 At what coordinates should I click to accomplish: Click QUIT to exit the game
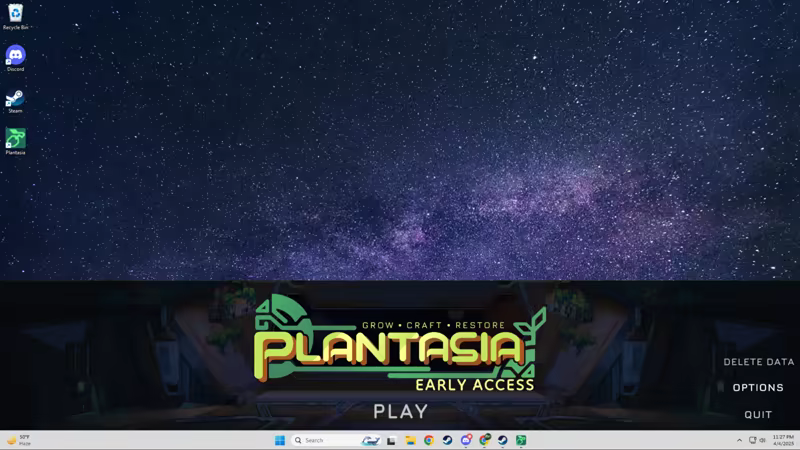tap(758, 415)
